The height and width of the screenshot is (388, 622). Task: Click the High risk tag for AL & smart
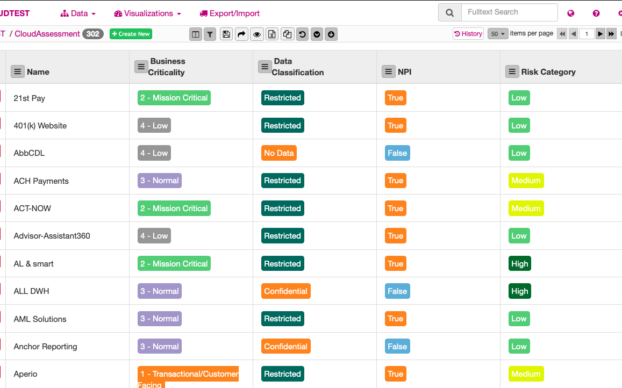point(520,263)
